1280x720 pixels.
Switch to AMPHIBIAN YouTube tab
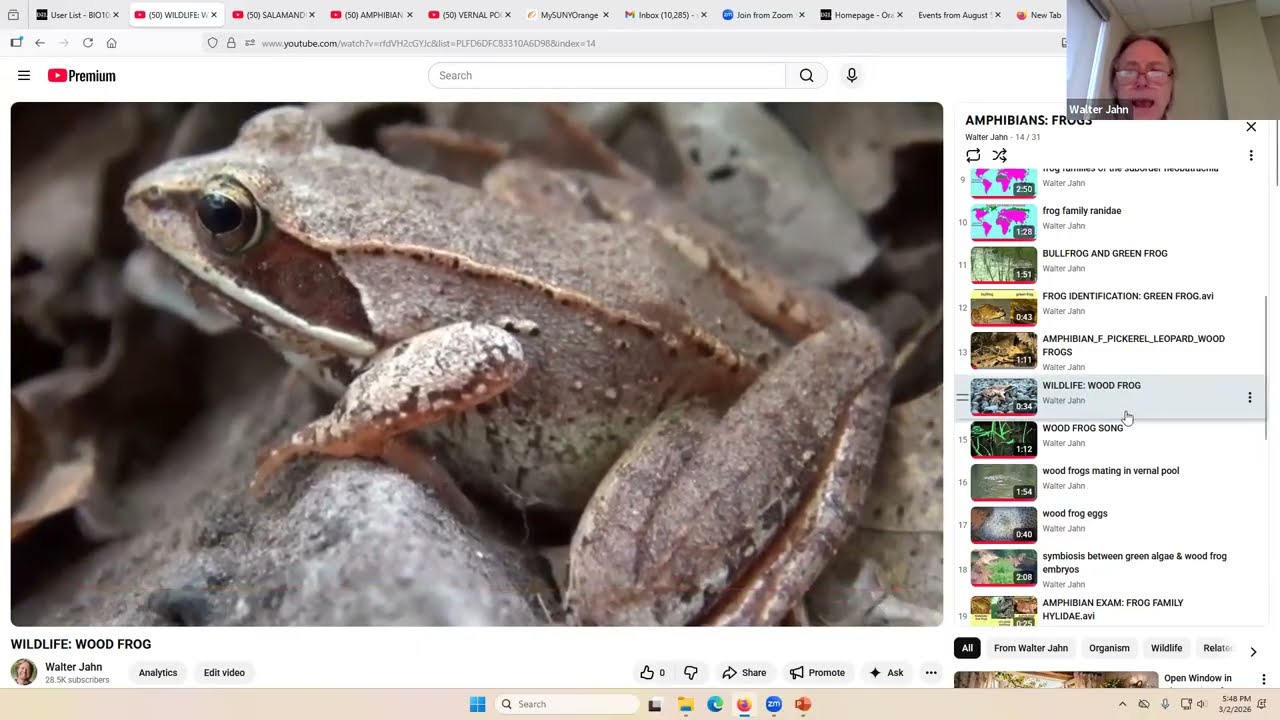click(372, 15)
